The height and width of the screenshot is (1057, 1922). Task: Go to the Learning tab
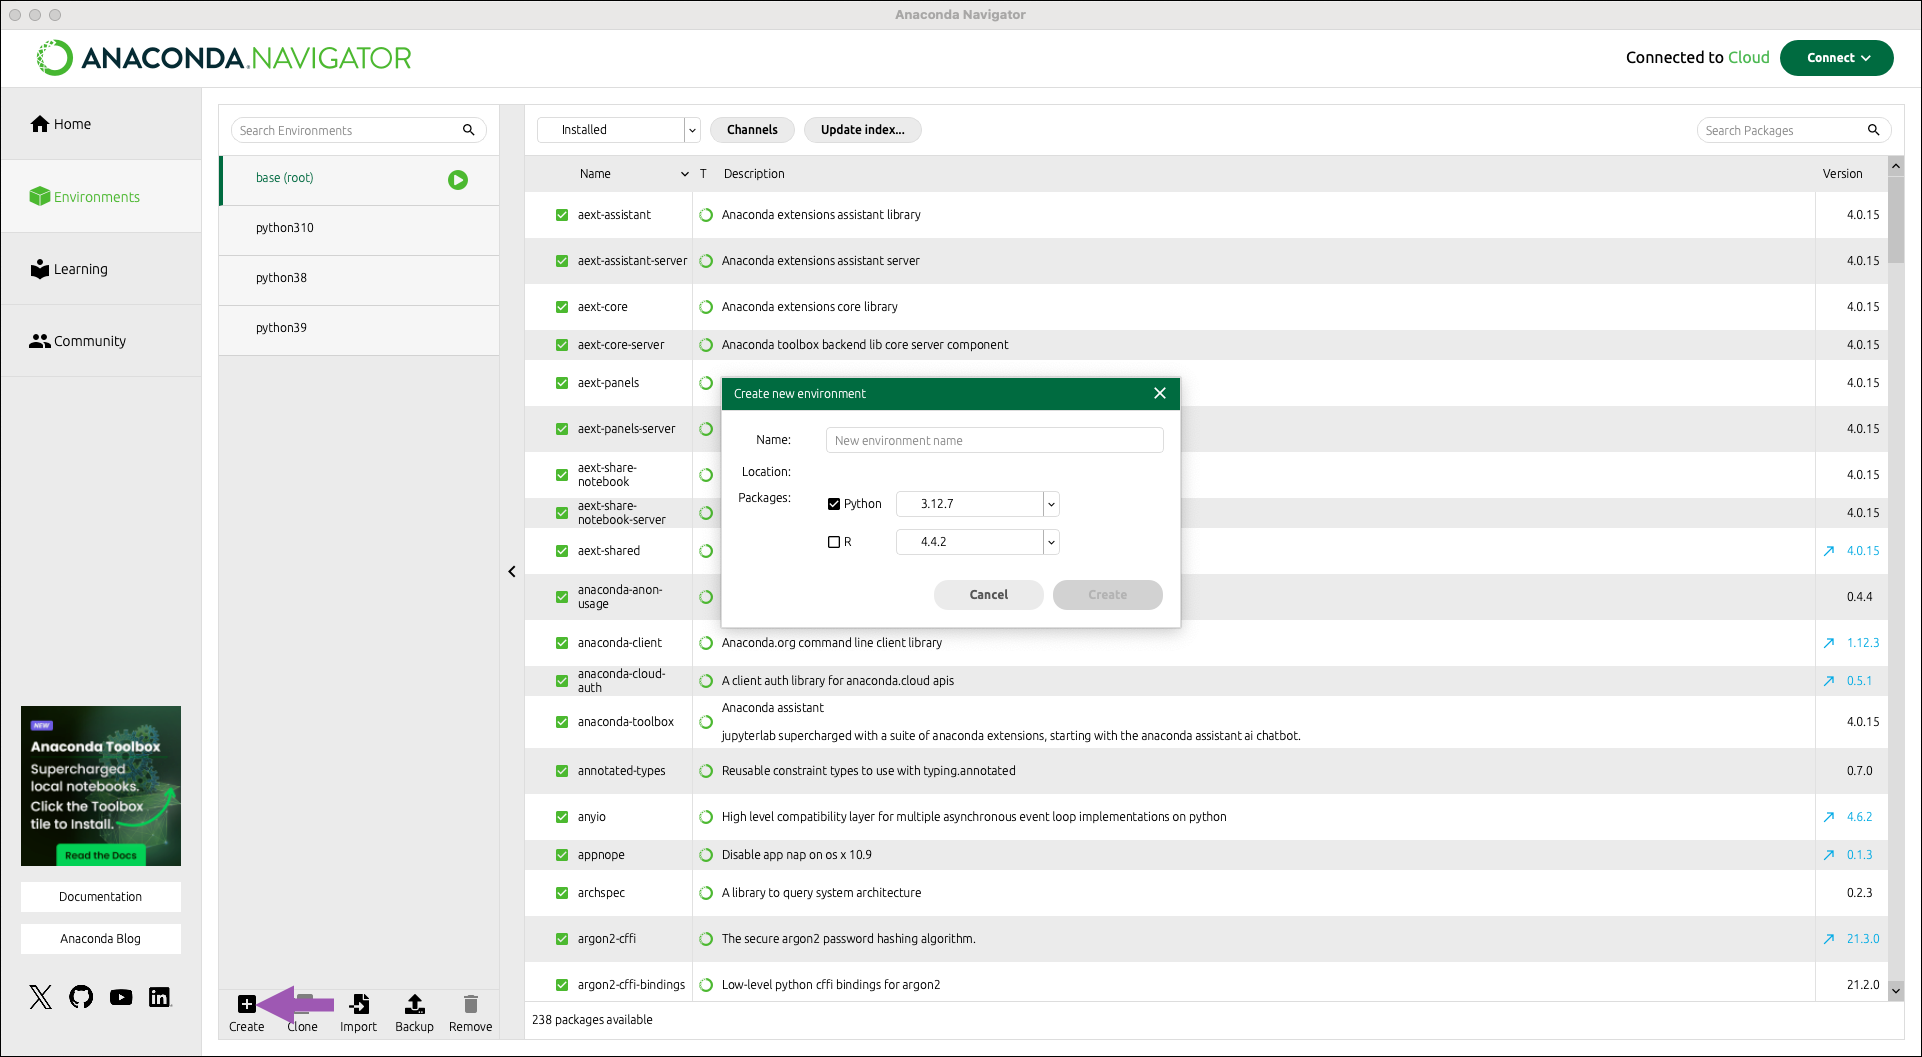[x=101, y=269]
